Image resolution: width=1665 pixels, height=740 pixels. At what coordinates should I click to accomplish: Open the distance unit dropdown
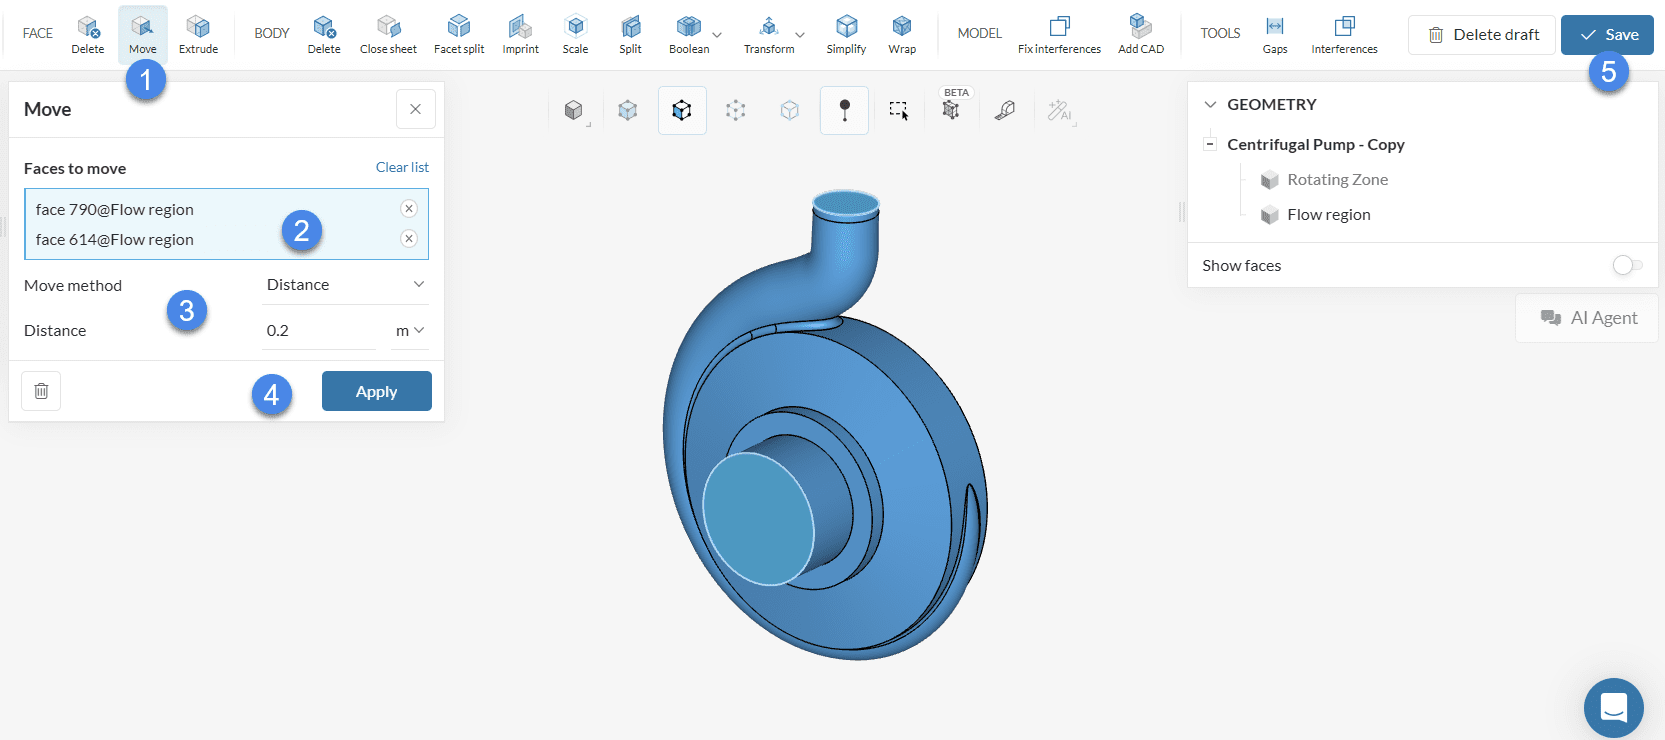pos(410,331)
